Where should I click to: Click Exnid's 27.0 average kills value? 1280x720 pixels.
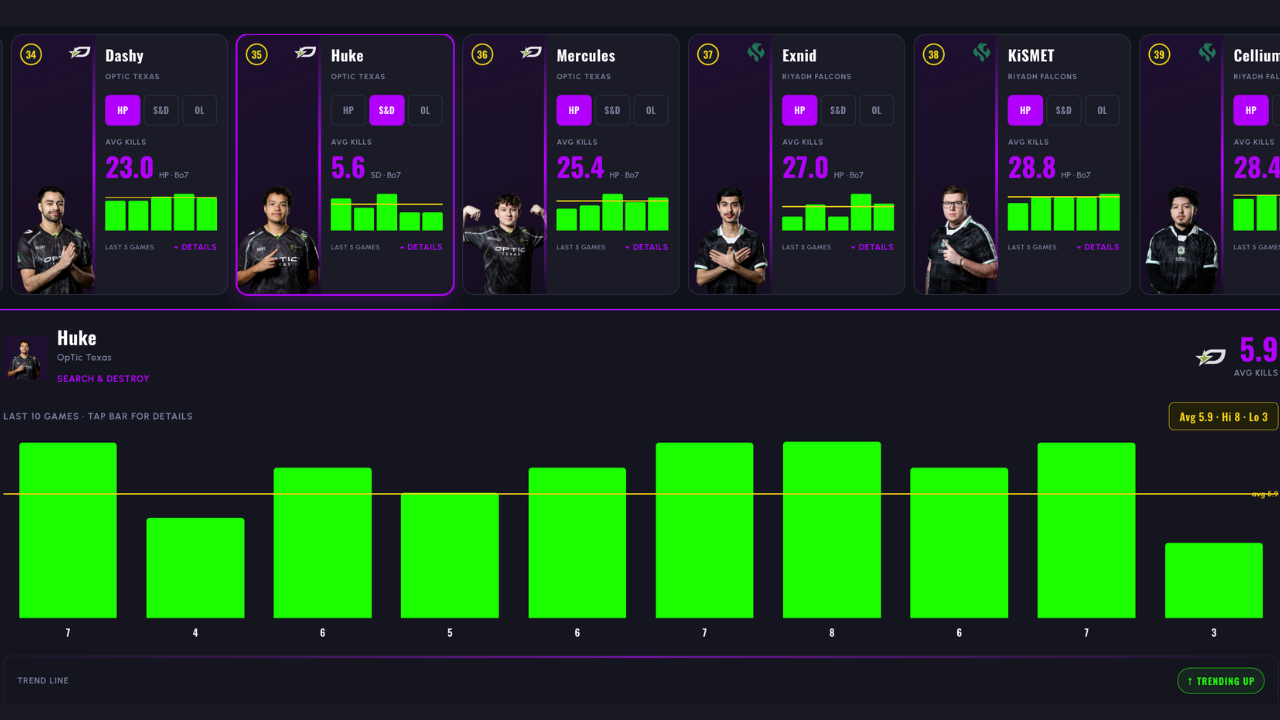coord(806,167)
